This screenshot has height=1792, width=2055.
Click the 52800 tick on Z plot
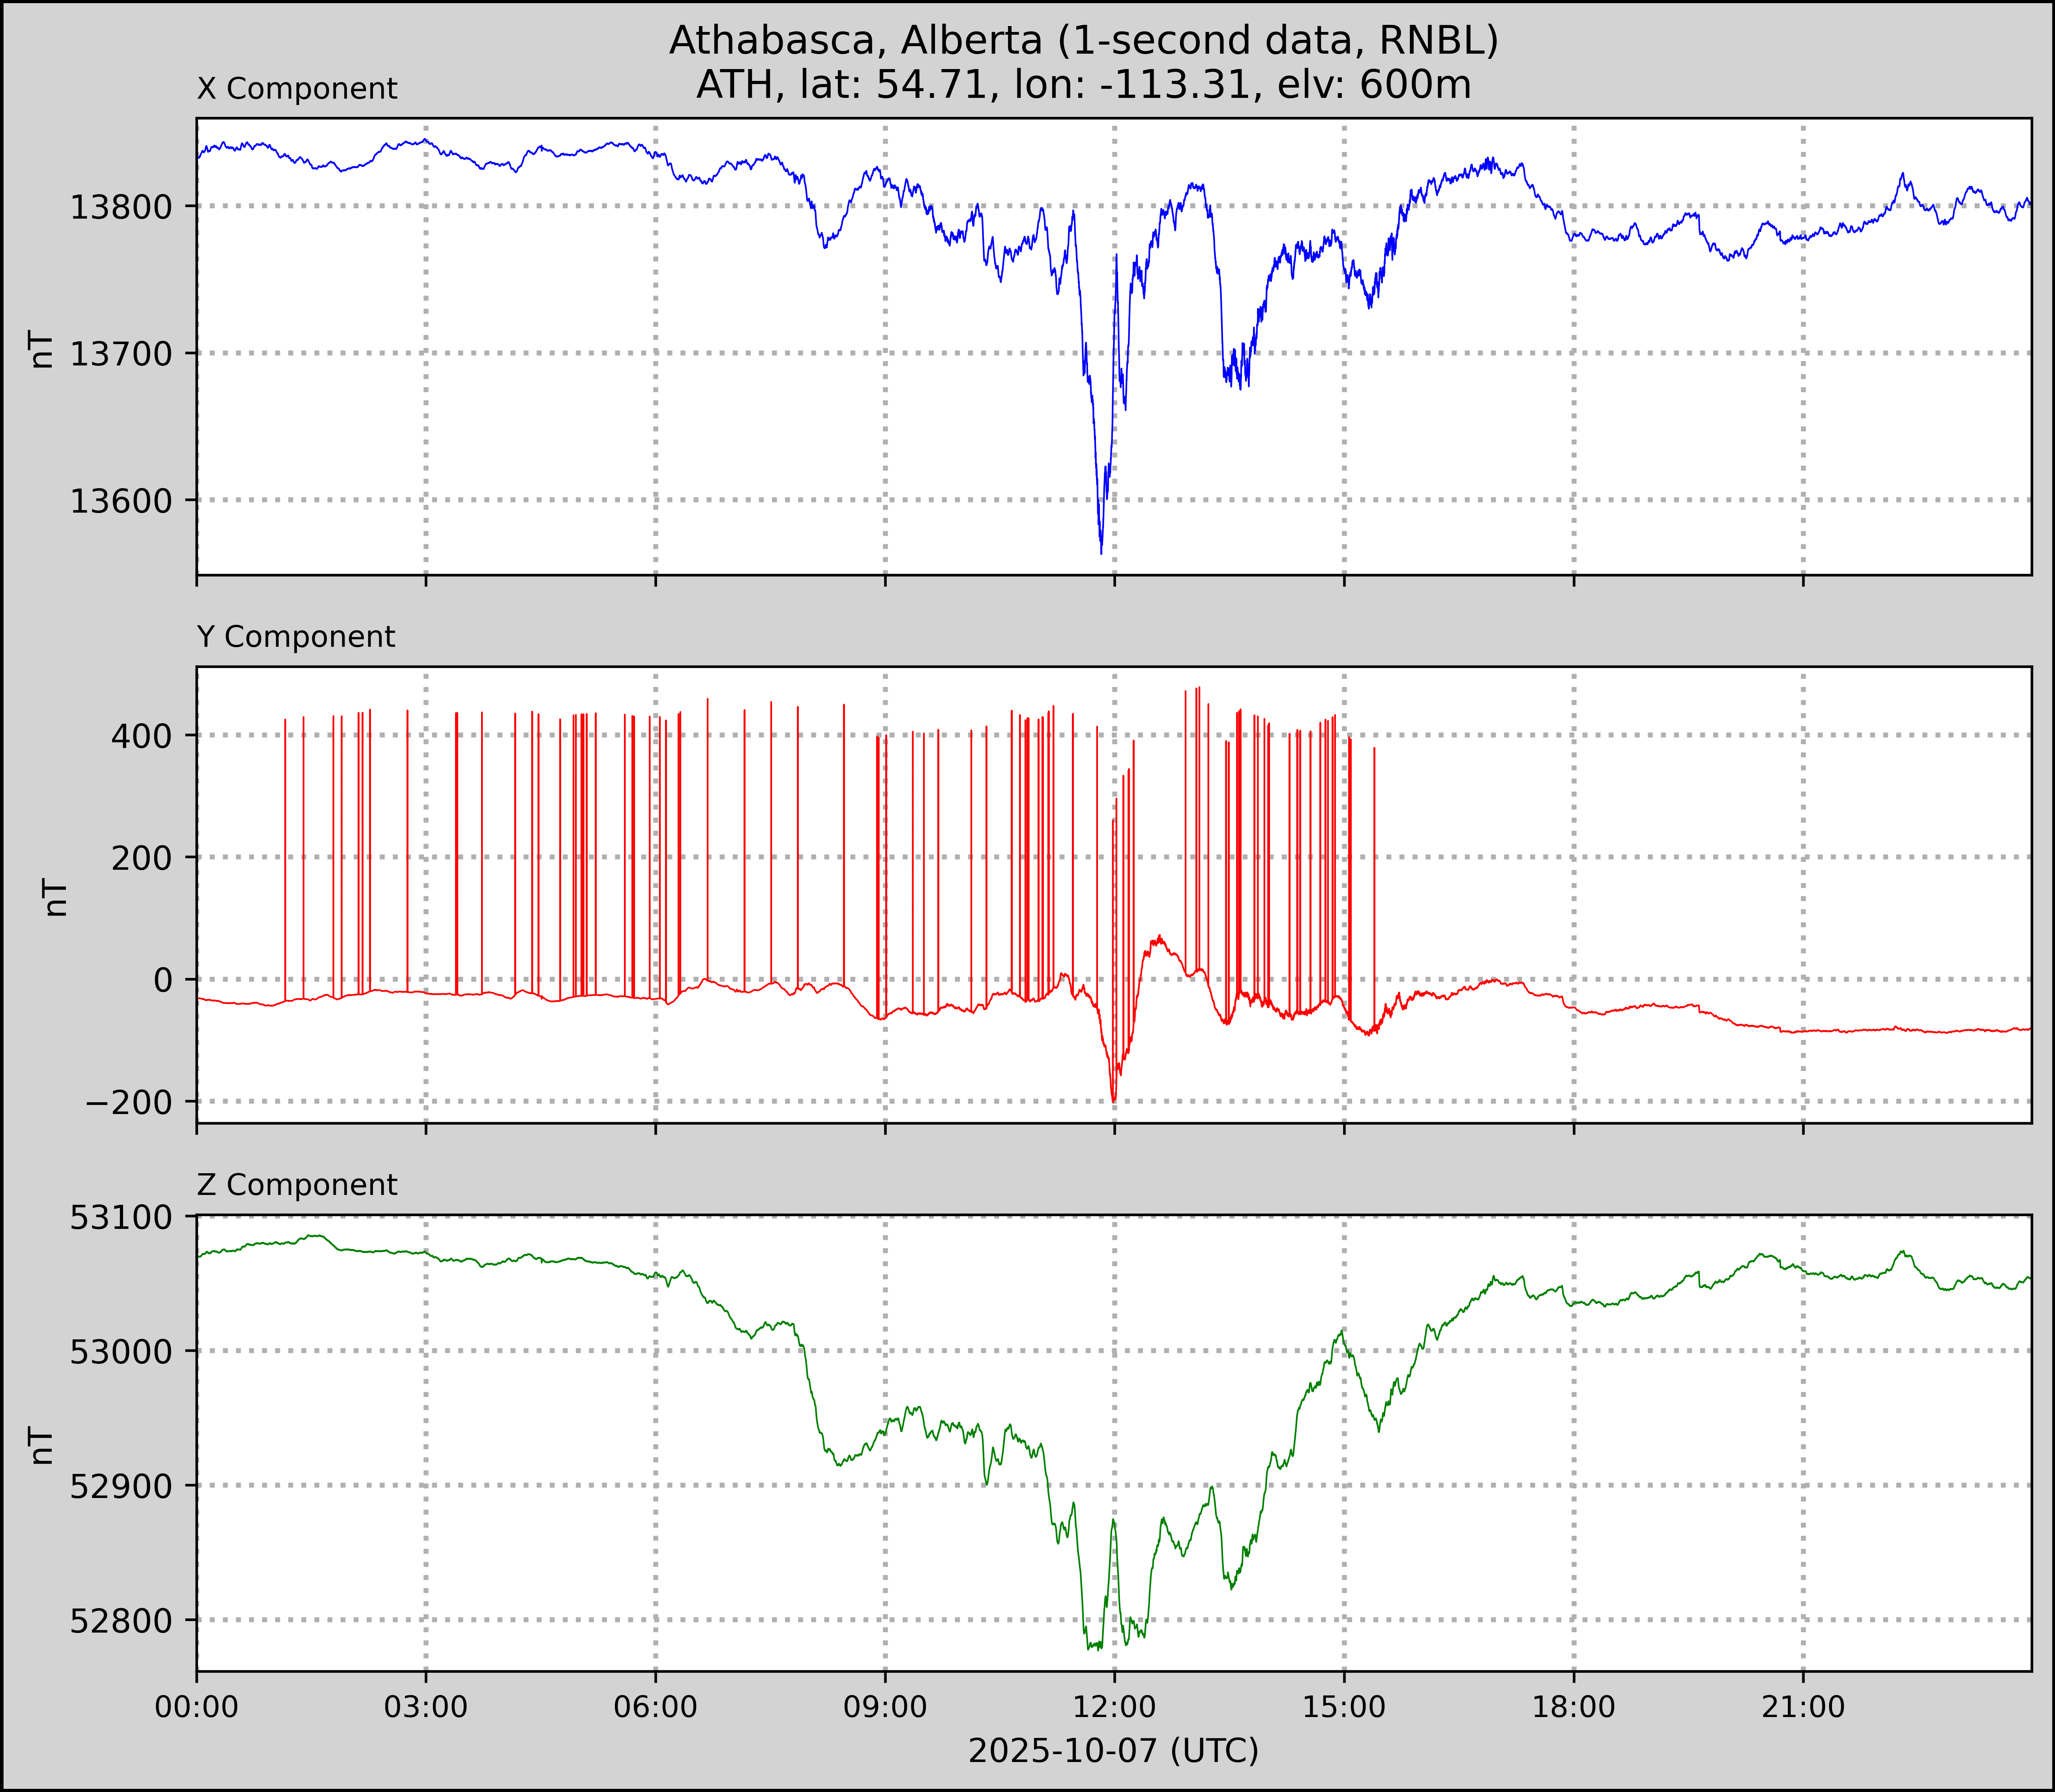[x=121, y=1620]
